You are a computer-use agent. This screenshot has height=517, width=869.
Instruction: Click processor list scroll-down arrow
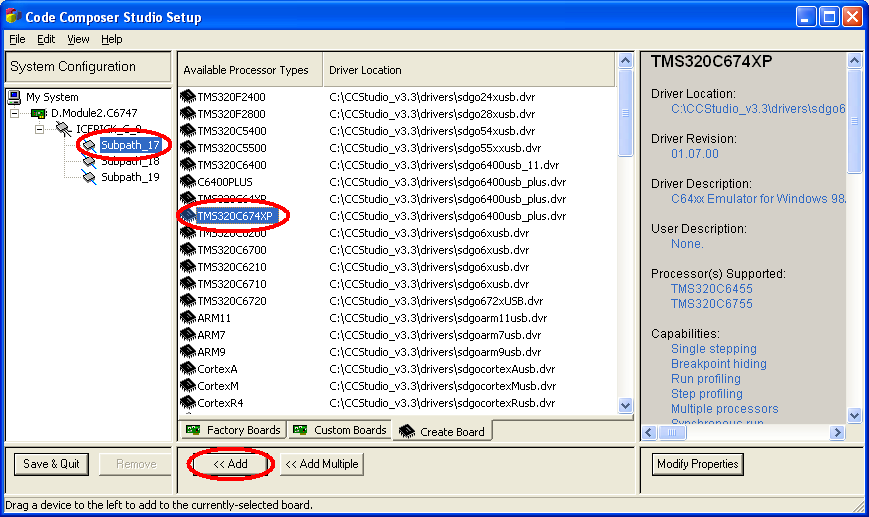coord(626,406)
